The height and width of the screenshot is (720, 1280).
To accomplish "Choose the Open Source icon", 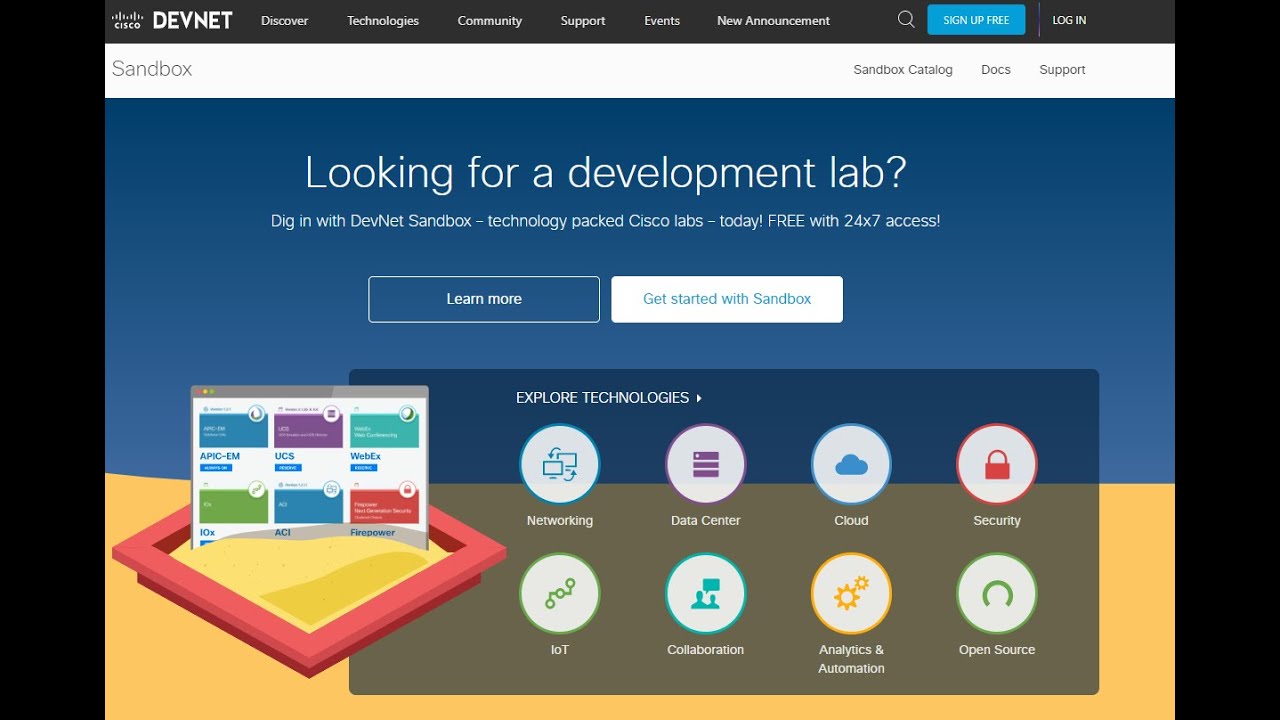I will pos(997,594).
